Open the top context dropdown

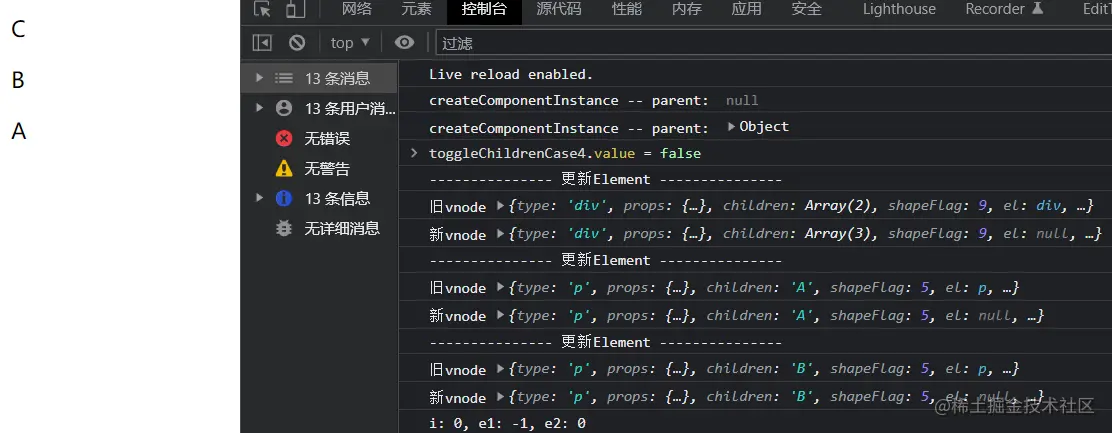(350, 43)
